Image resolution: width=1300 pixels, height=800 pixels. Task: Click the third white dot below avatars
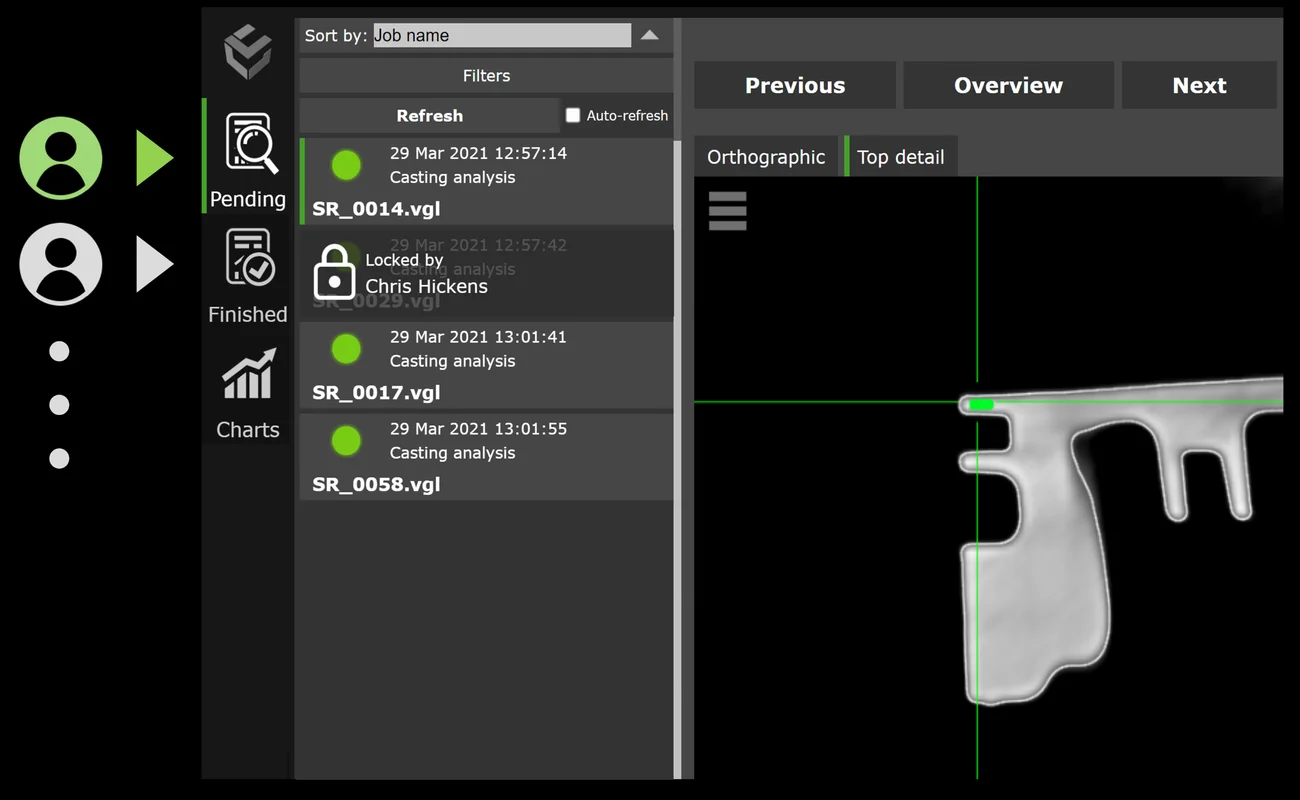tap(59, 459)
